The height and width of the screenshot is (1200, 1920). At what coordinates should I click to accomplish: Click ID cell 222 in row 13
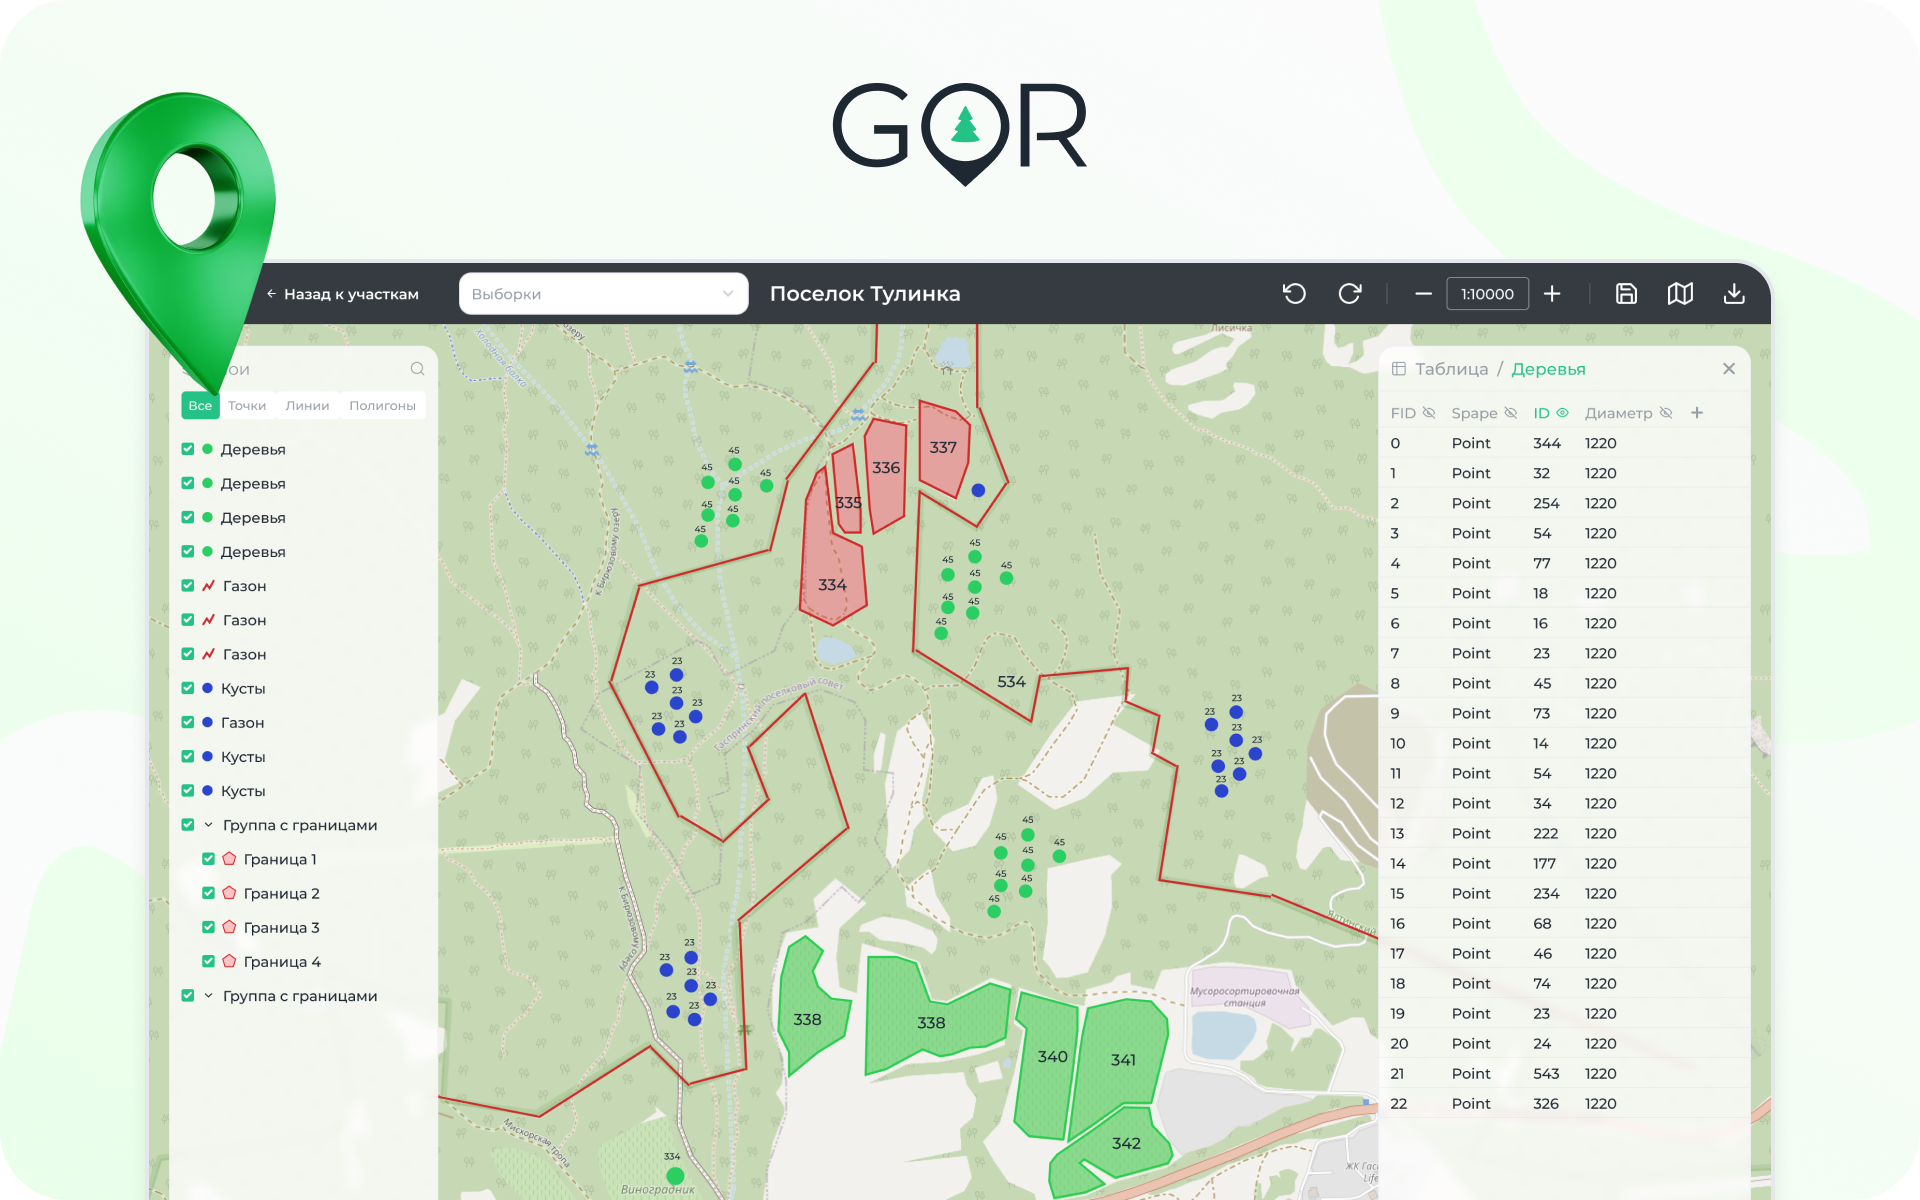pos(1546,833)
